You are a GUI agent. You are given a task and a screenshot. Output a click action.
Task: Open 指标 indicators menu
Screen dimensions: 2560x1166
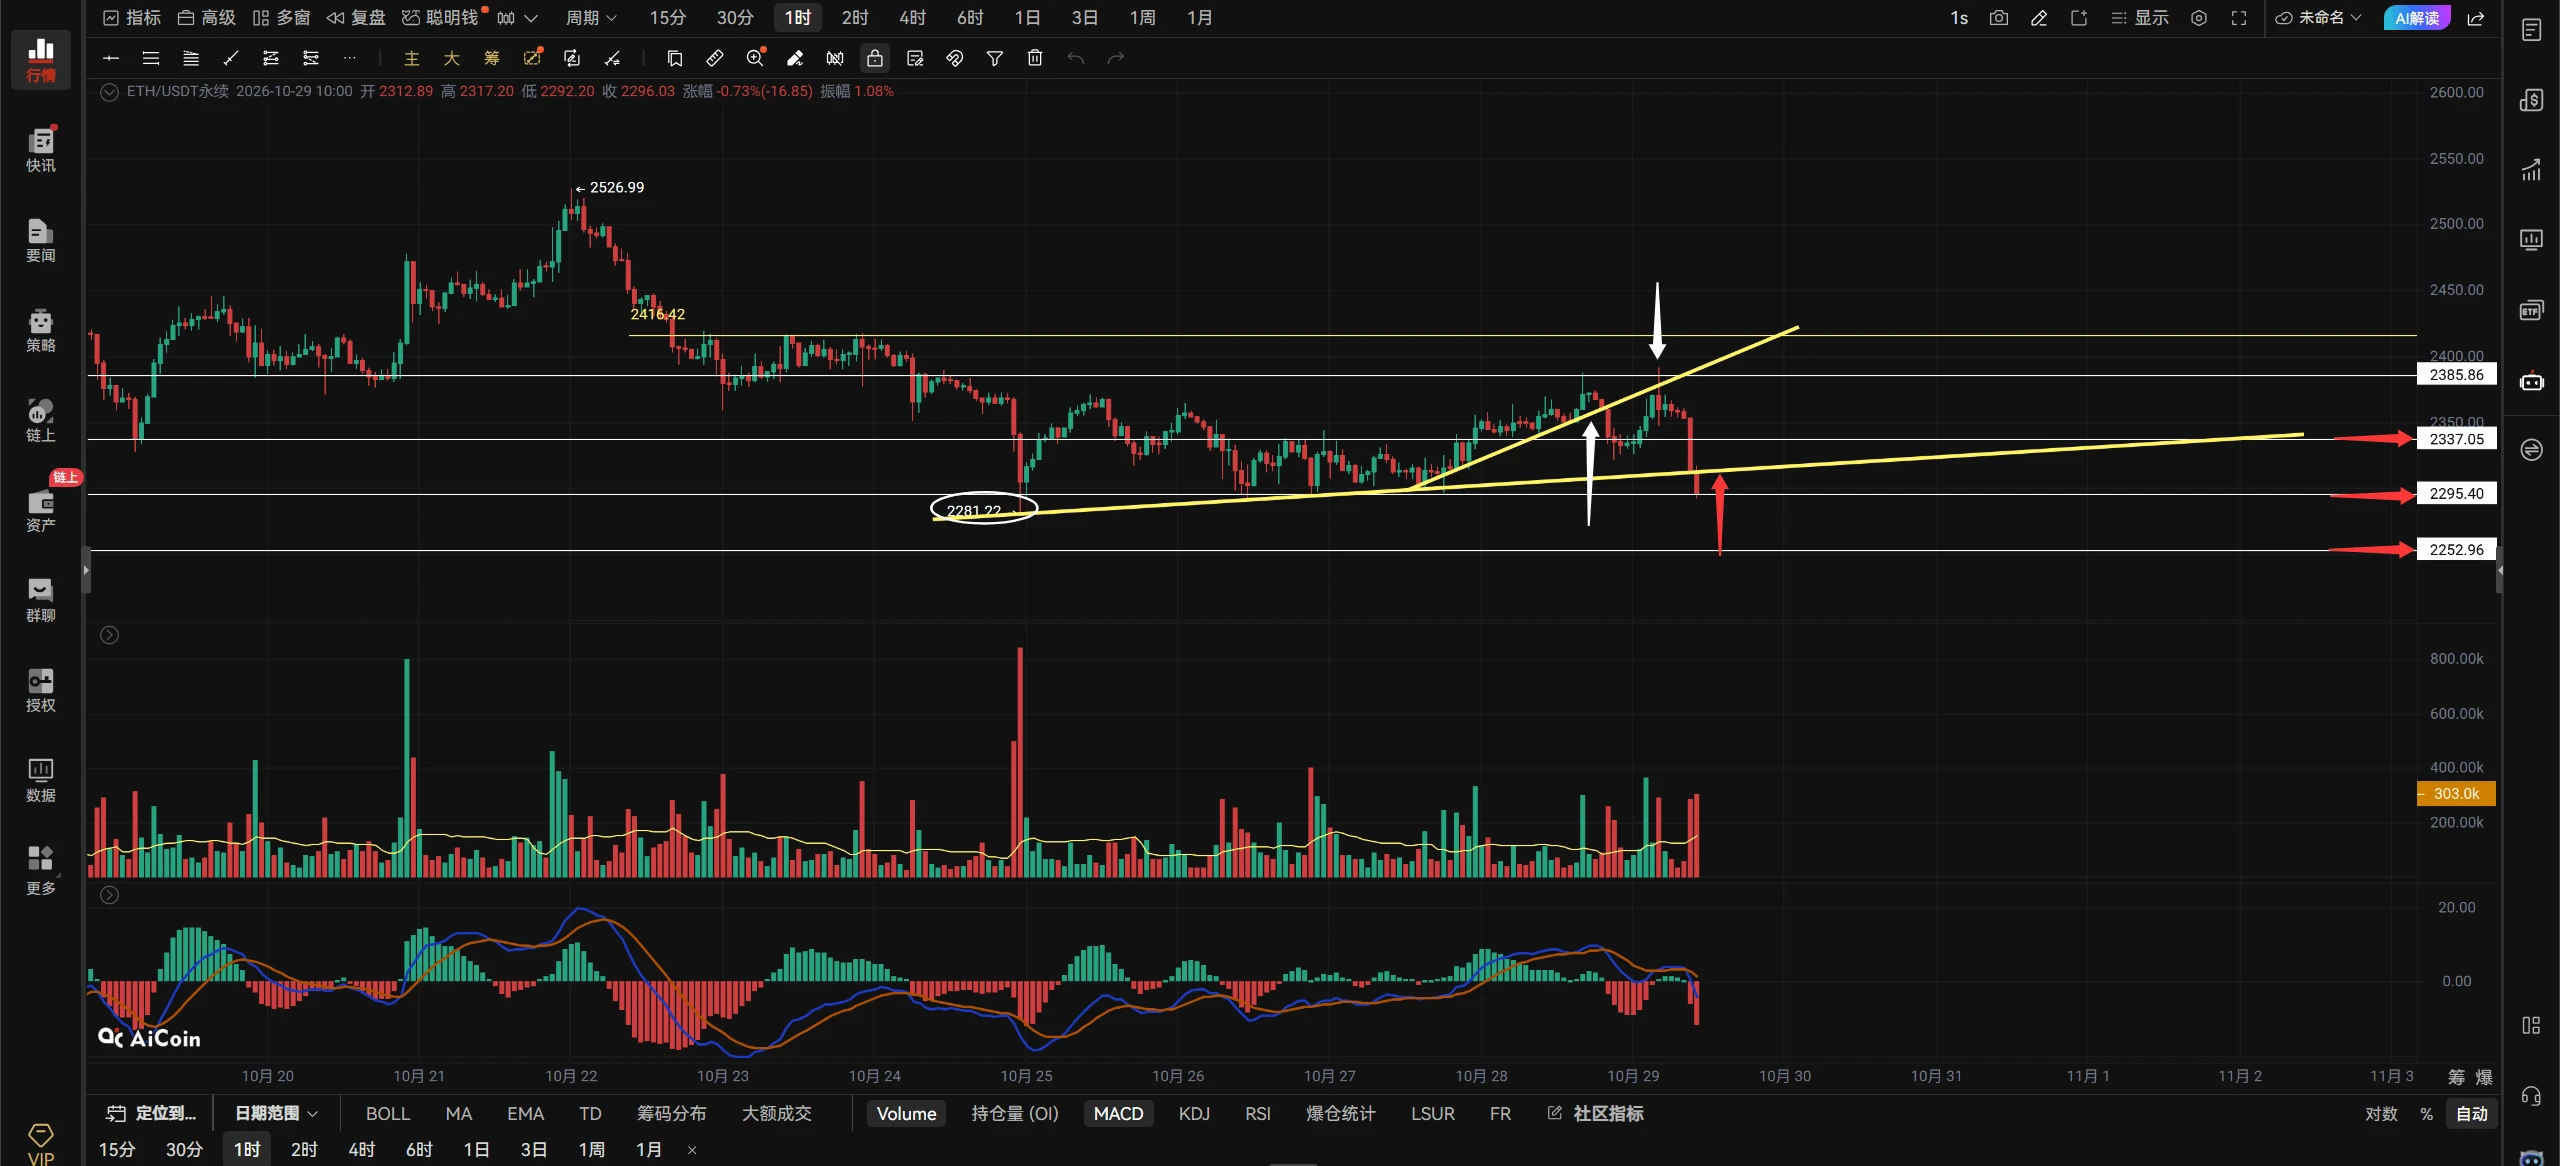tap(132, 18)
